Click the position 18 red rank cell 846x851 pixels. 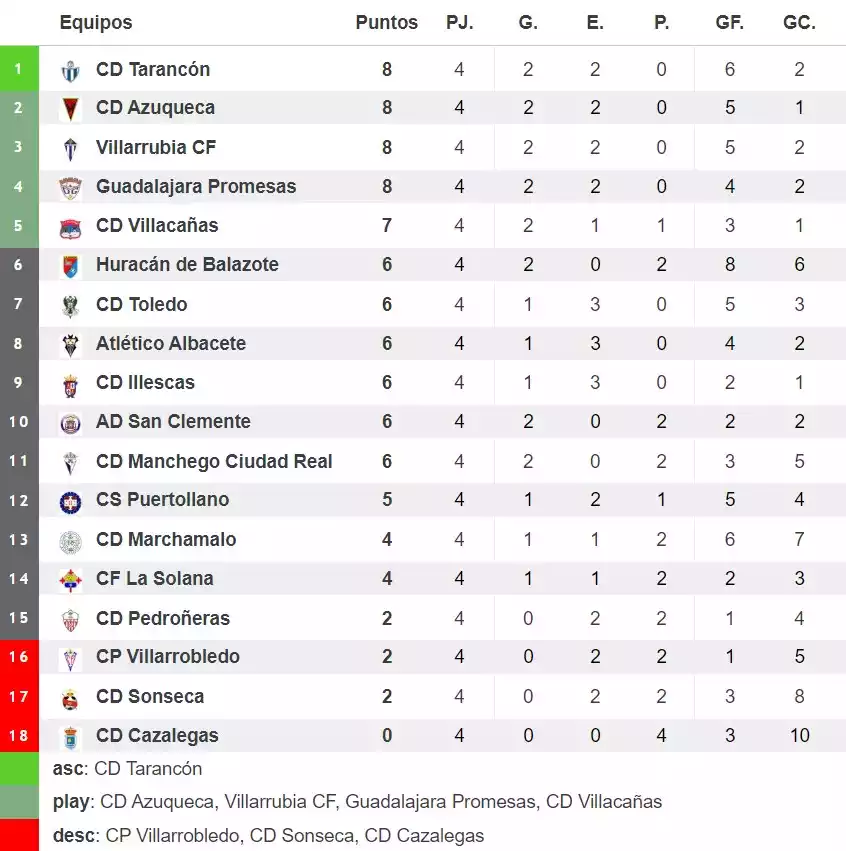(19, 735)
